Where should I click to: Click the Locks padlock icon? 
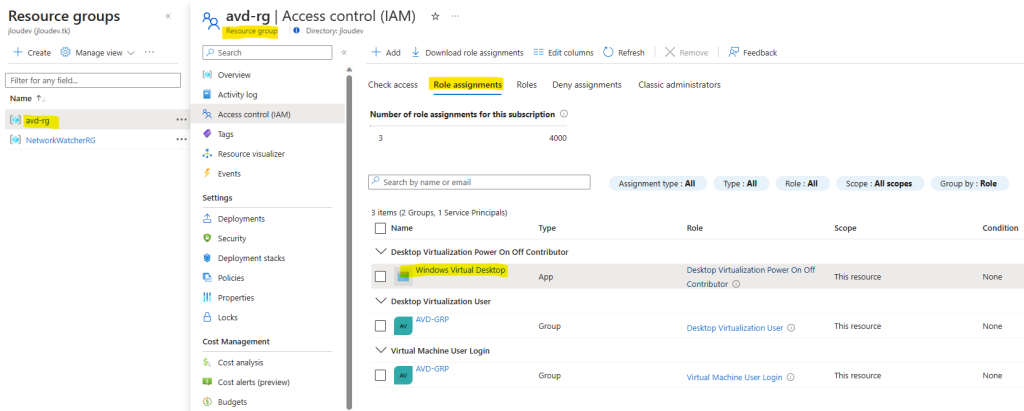(207, 318)
